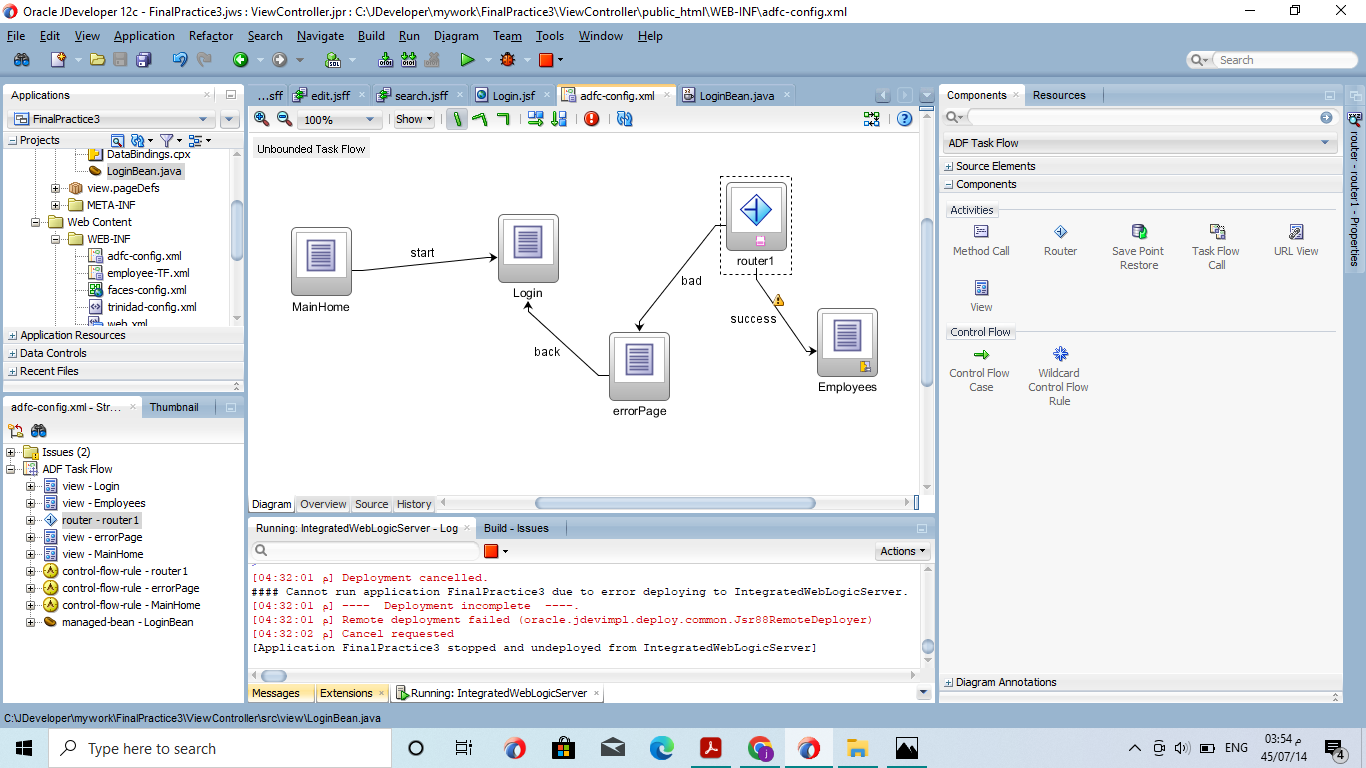The width and height of the screenshot is (1366, 768).
Task: Open the ADF Task Flow palette dropdown
Action: click(x=1140, y=143)
